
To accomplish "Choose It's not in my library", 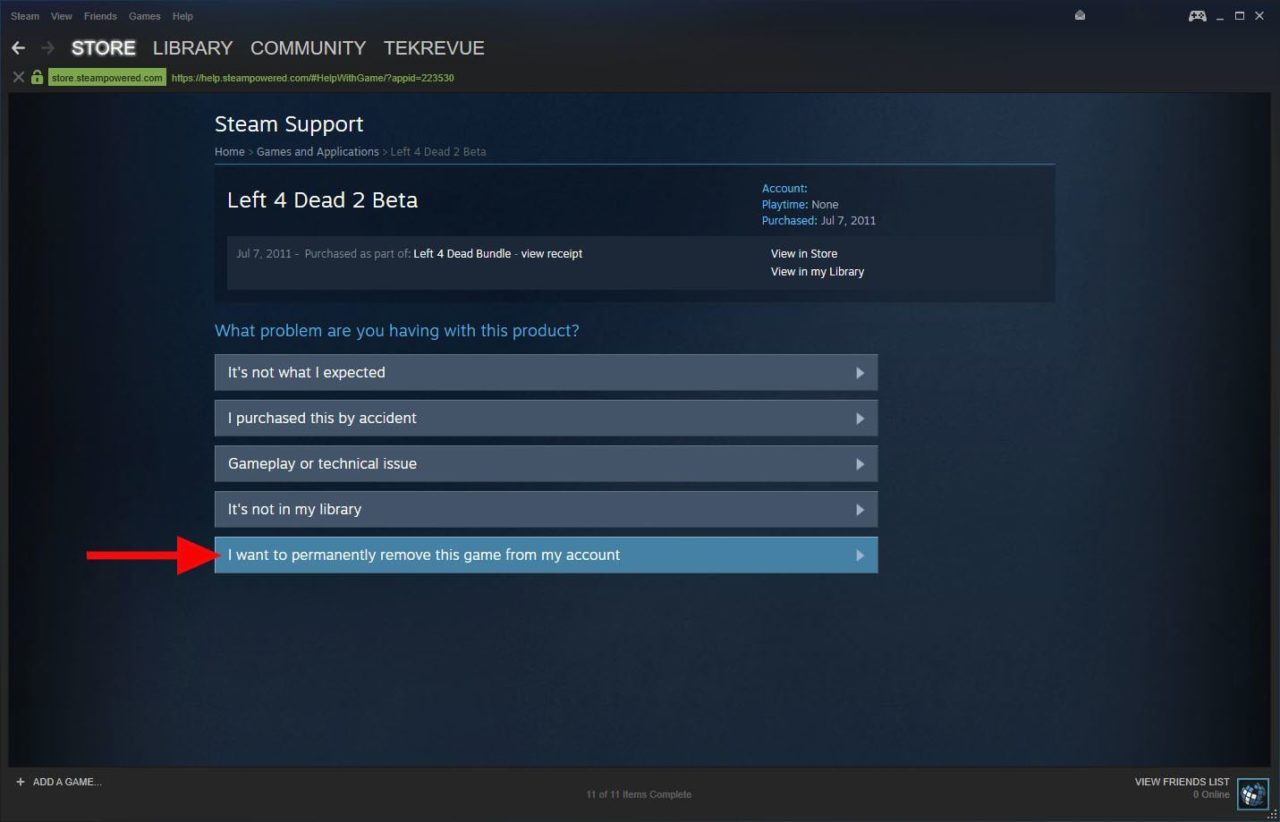I will coord(546,509).
